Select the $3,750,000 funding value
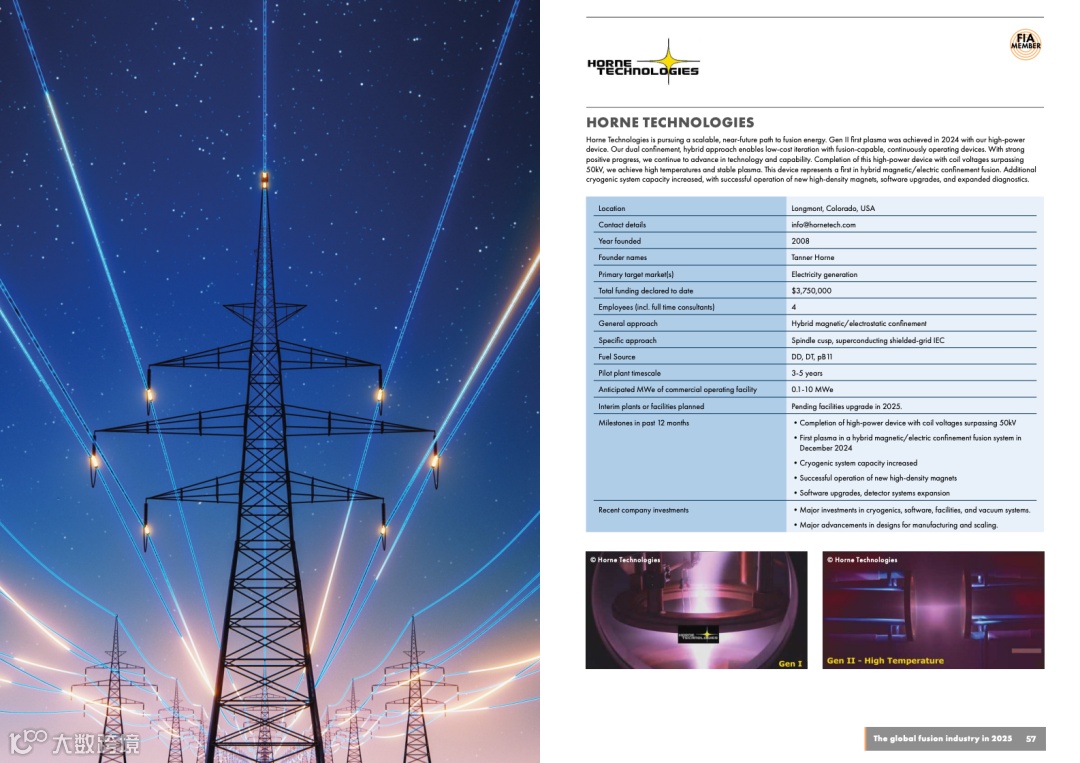Screen dimensions: 1080x763 coord(811,291)
